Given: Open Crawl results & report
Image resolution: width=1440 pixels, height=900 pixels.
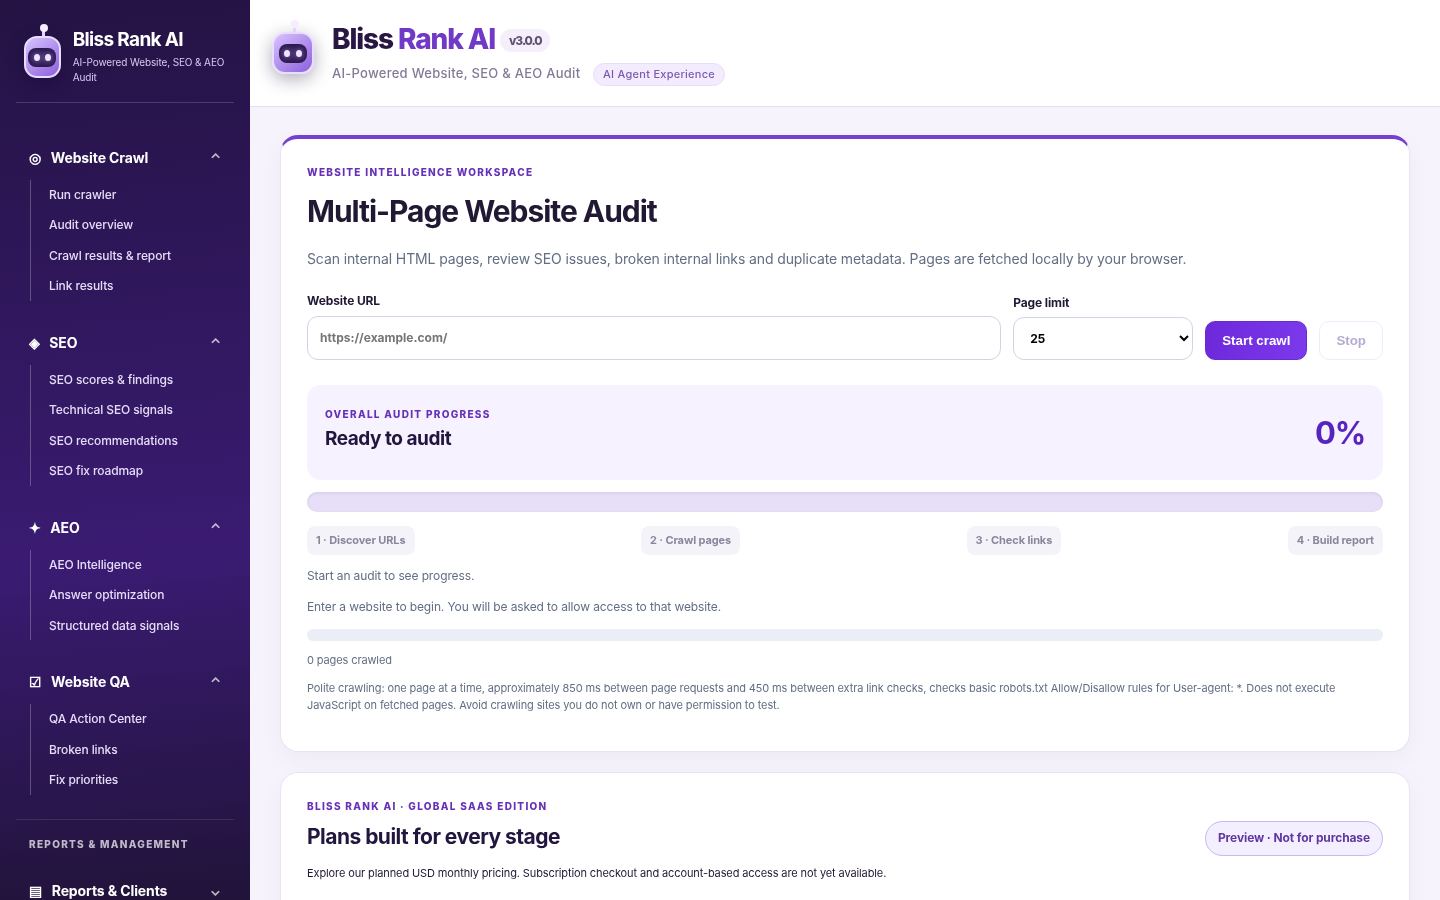Looking at the screenshot, I should pyautogui.click(x=110, y=256).
